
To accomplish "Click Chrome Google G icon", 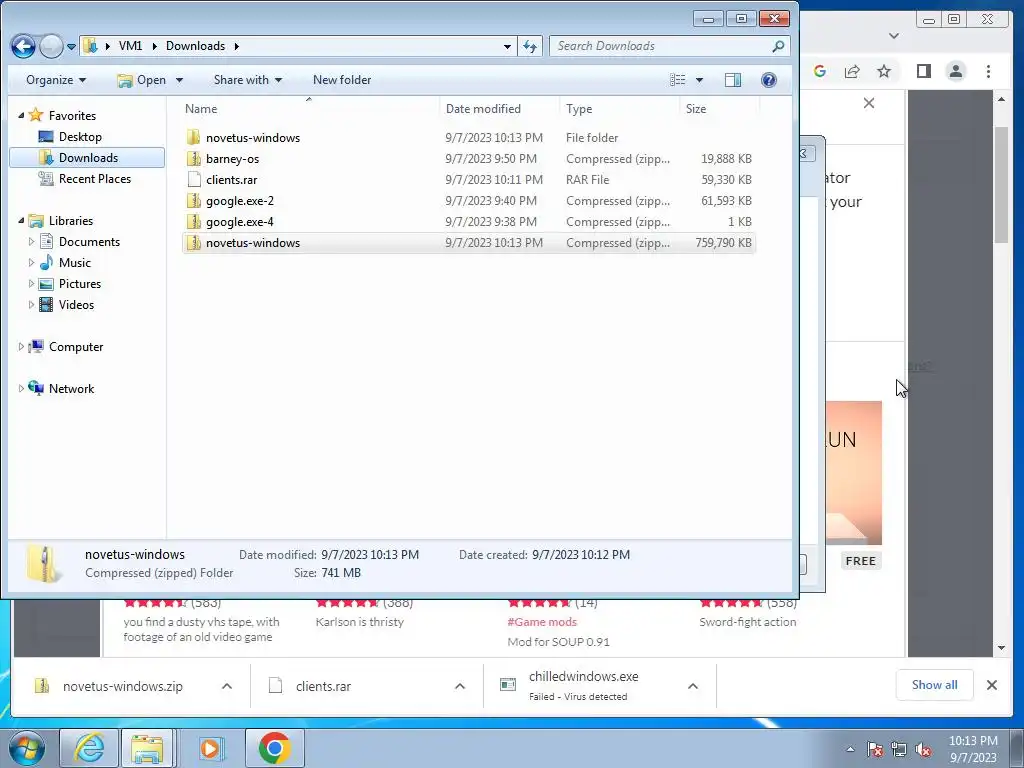I will (820, 71).
